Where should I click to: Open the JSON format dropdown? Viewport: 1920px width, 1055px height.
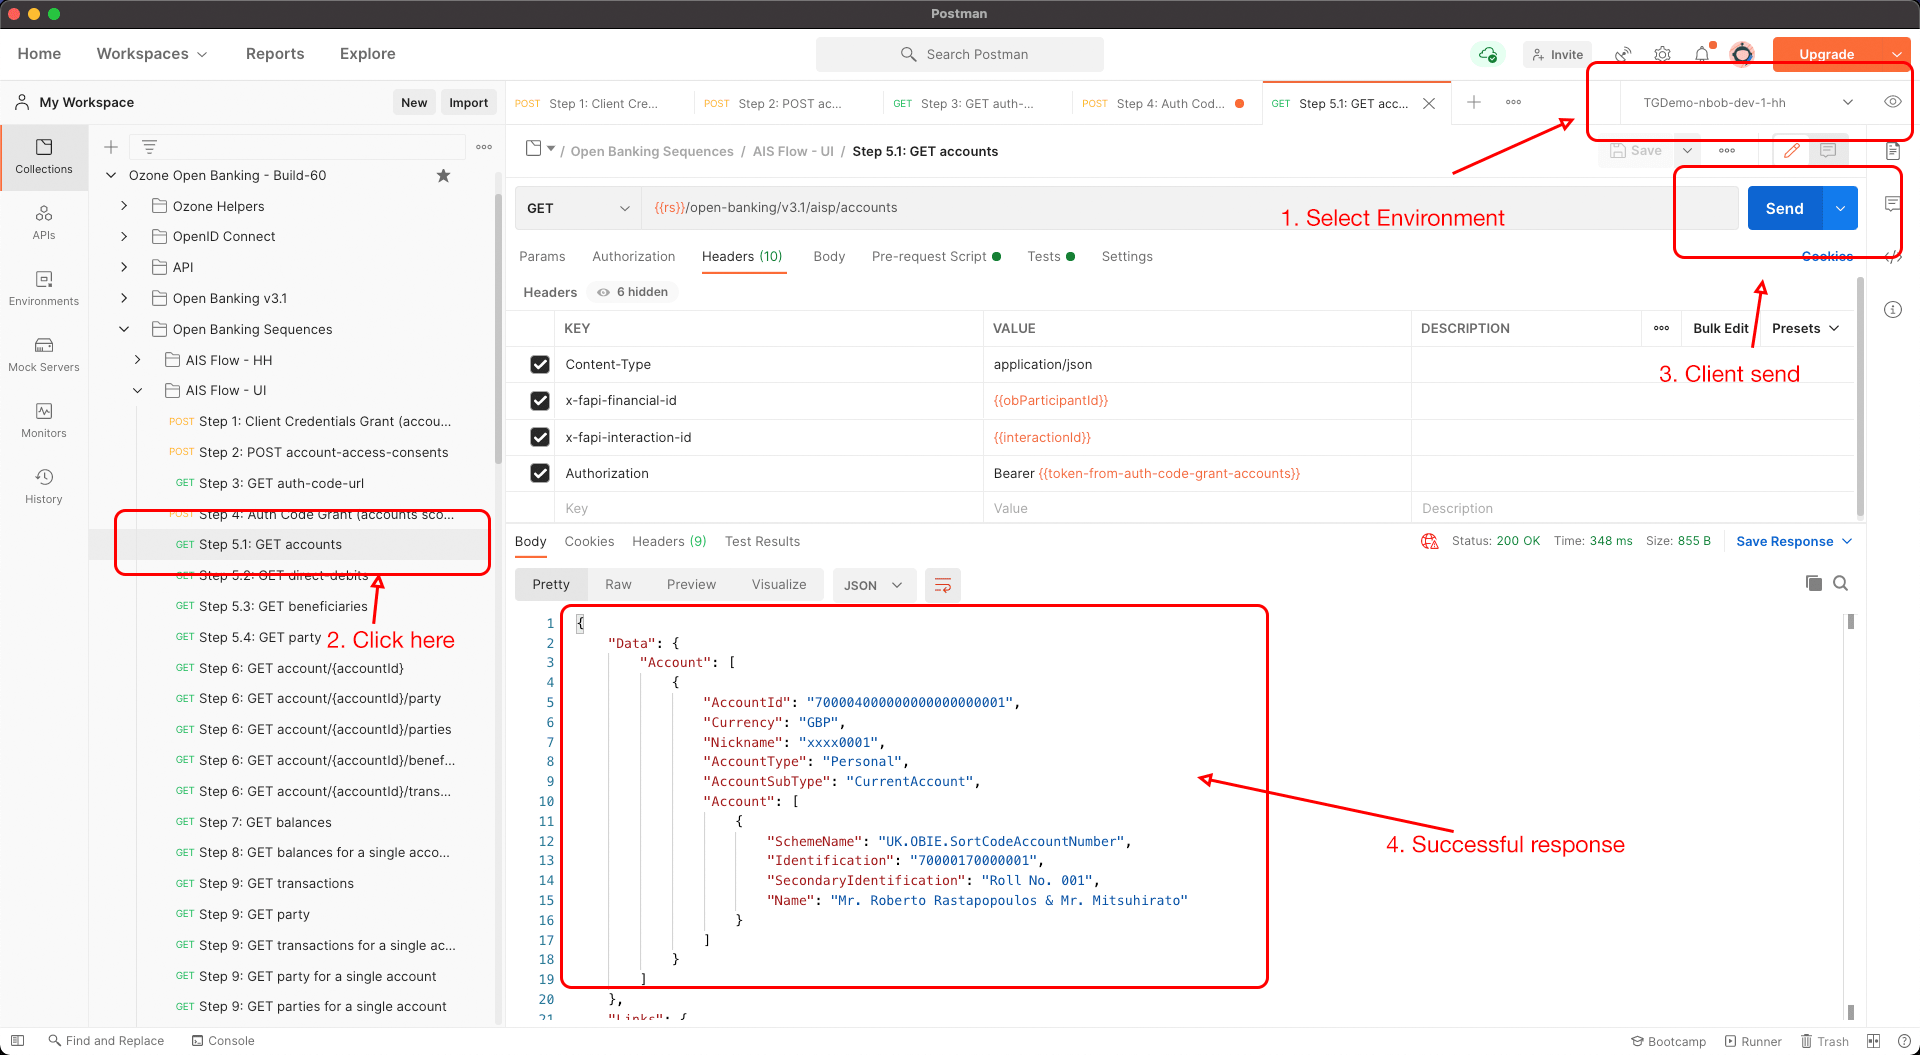click(872, 585)
